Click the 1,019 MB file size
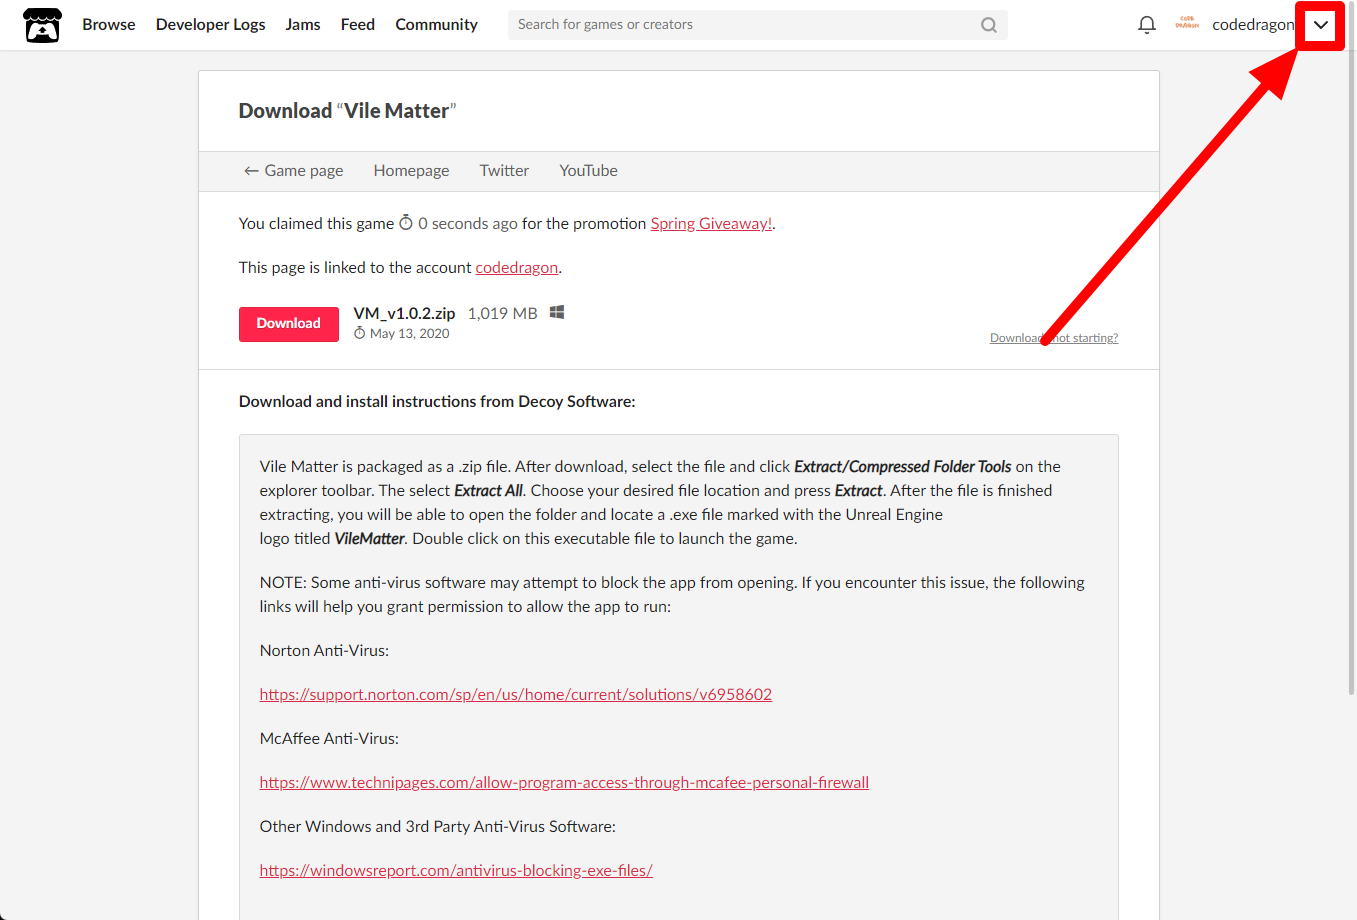 [502, 314]
